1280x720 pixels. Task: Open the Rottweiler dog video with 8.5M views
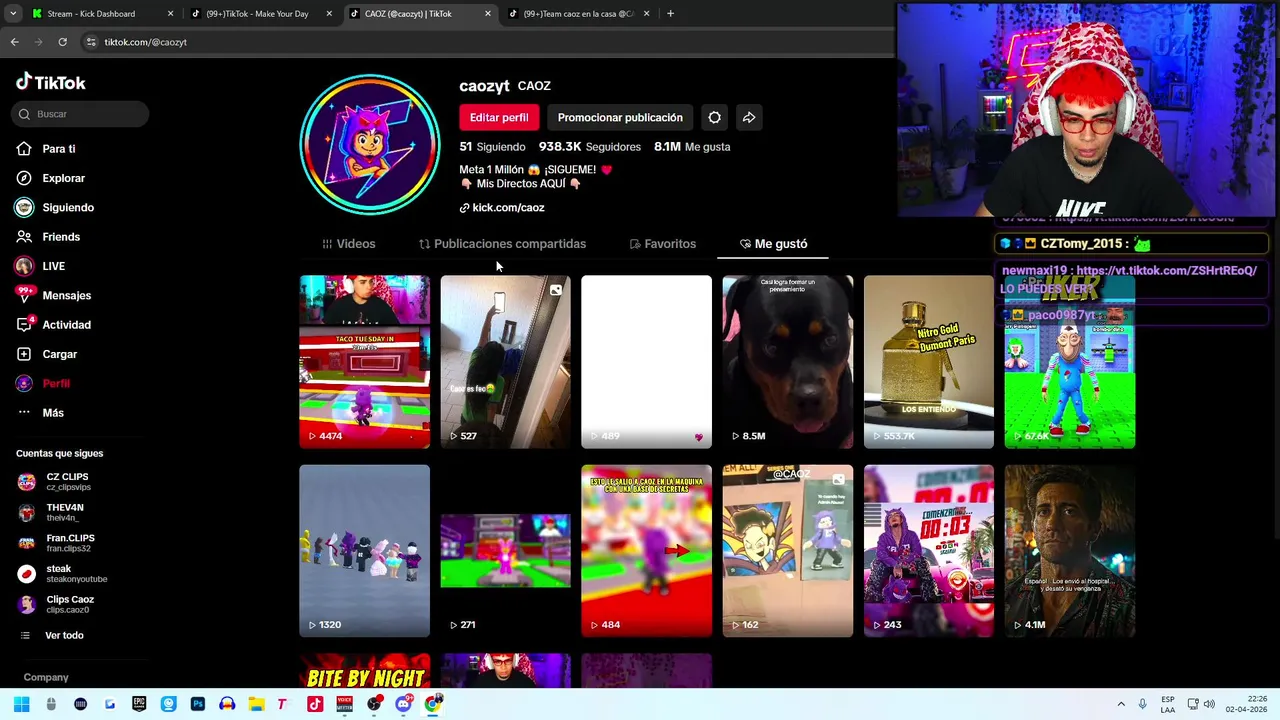point(788,362)
